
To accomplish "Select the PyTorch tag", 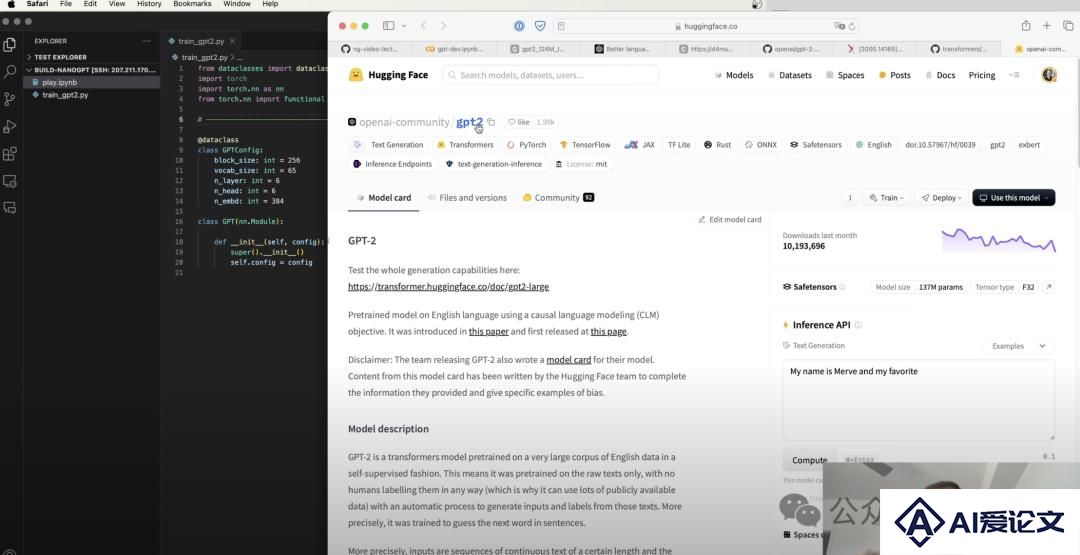I will pyautogui.click(x=527, y=145).
